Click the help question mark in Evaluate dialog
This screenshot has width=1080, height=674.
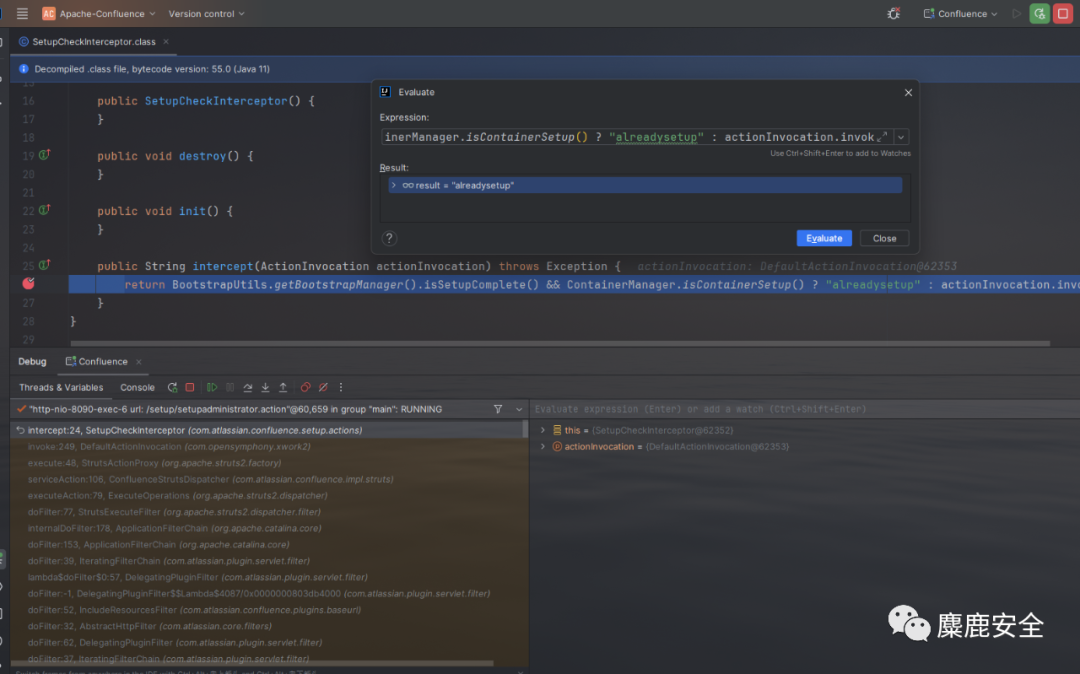coord(389,238)
